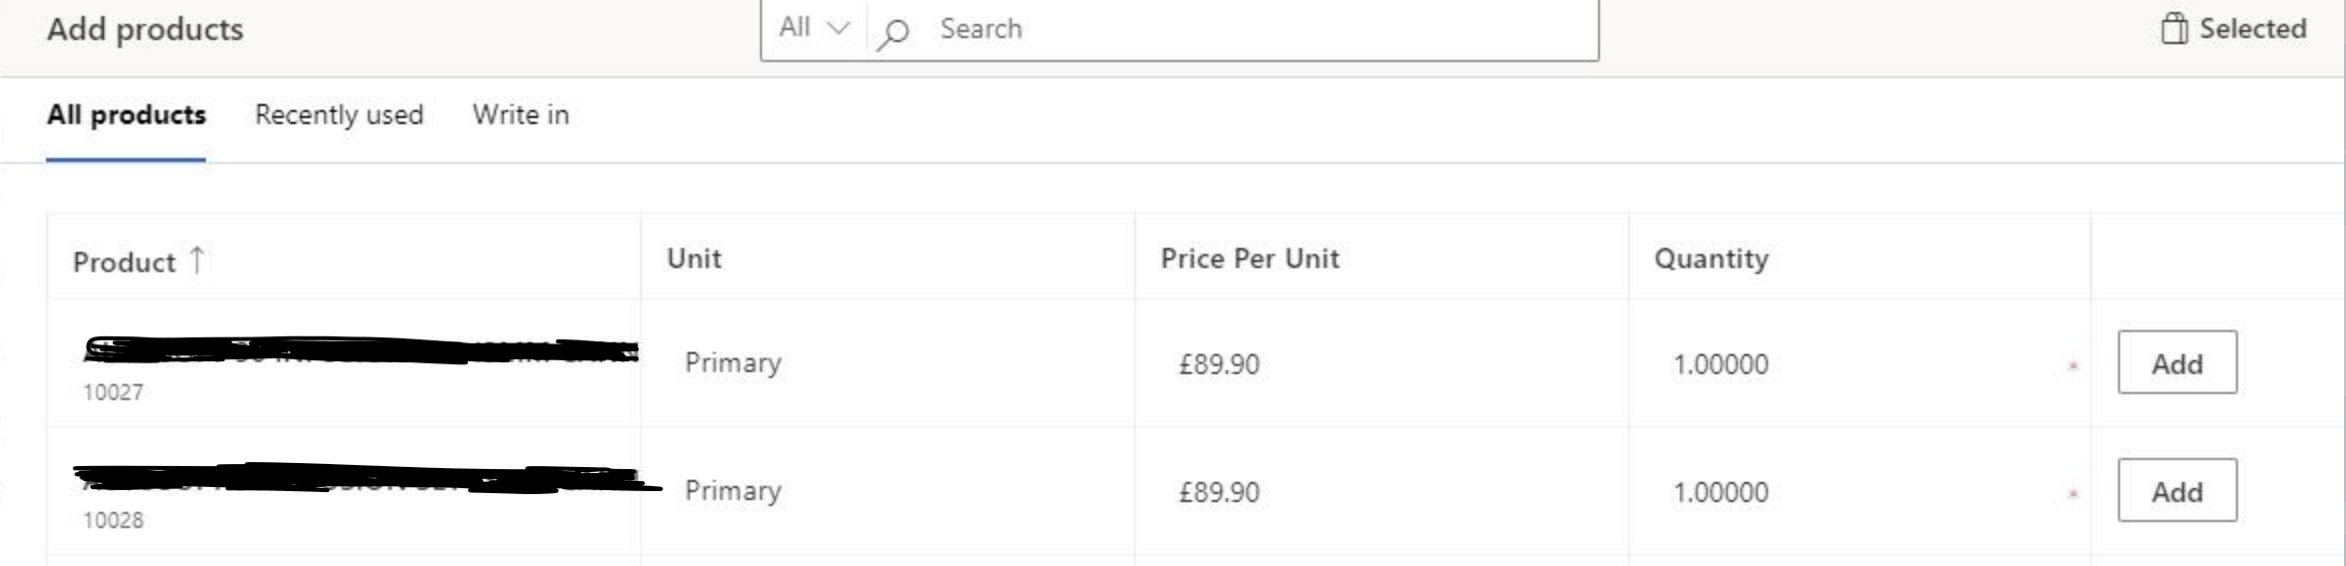Open the Recently used tab

click(339, 115)
